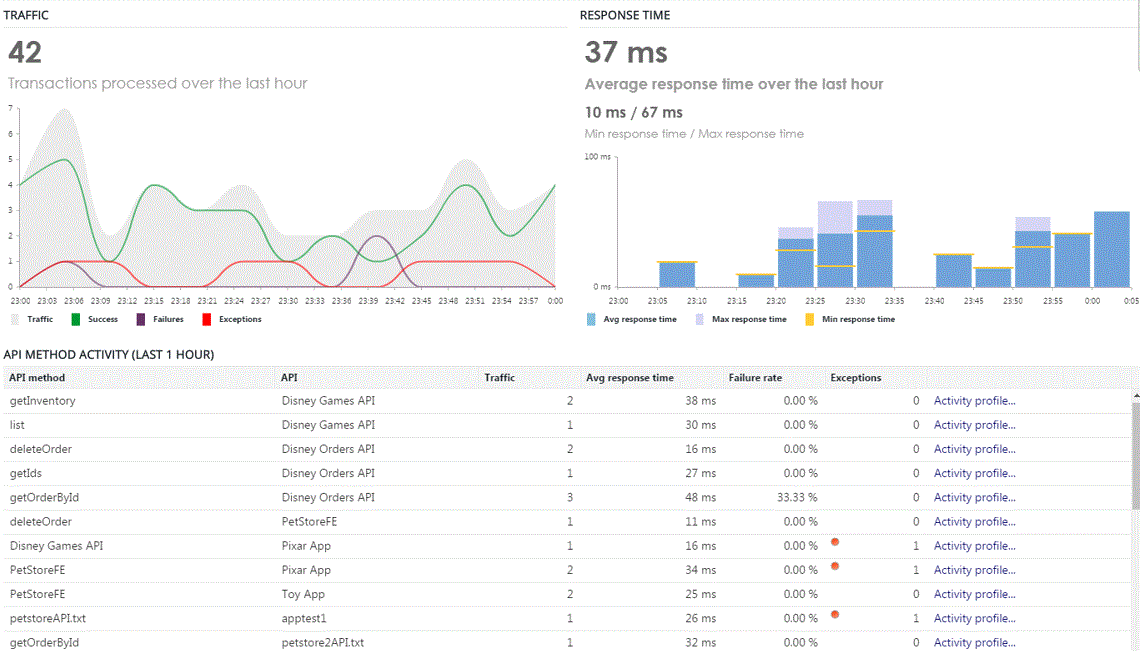This screenshot has height=651, width=1140.
Task: Sort by Avg response time column
Action: 629,378
